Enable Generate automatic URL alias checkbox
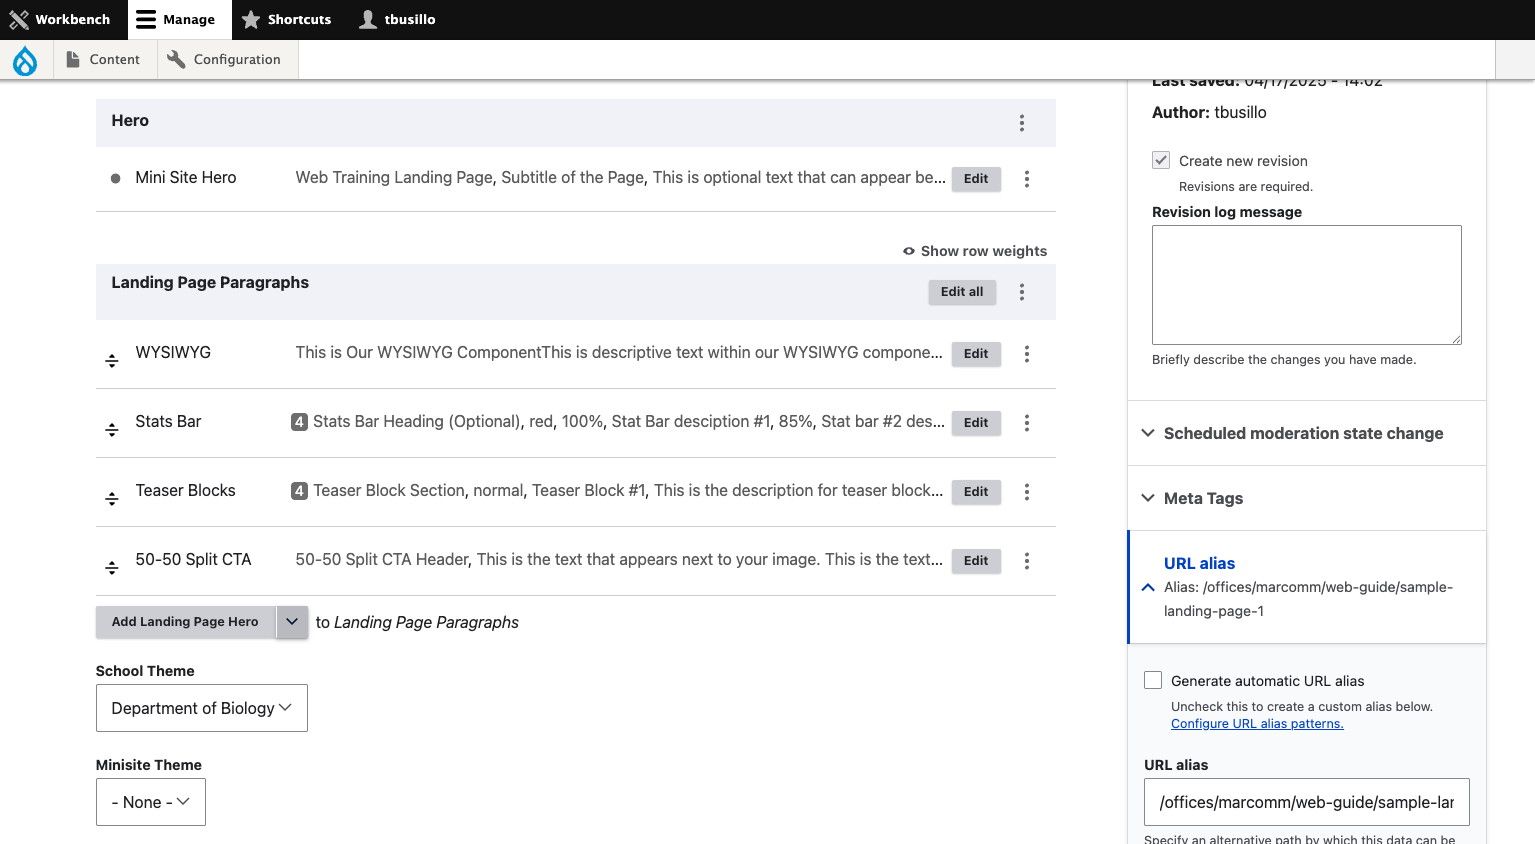1535x844 pixels. pyautogui.click(x=1153, y=680)
